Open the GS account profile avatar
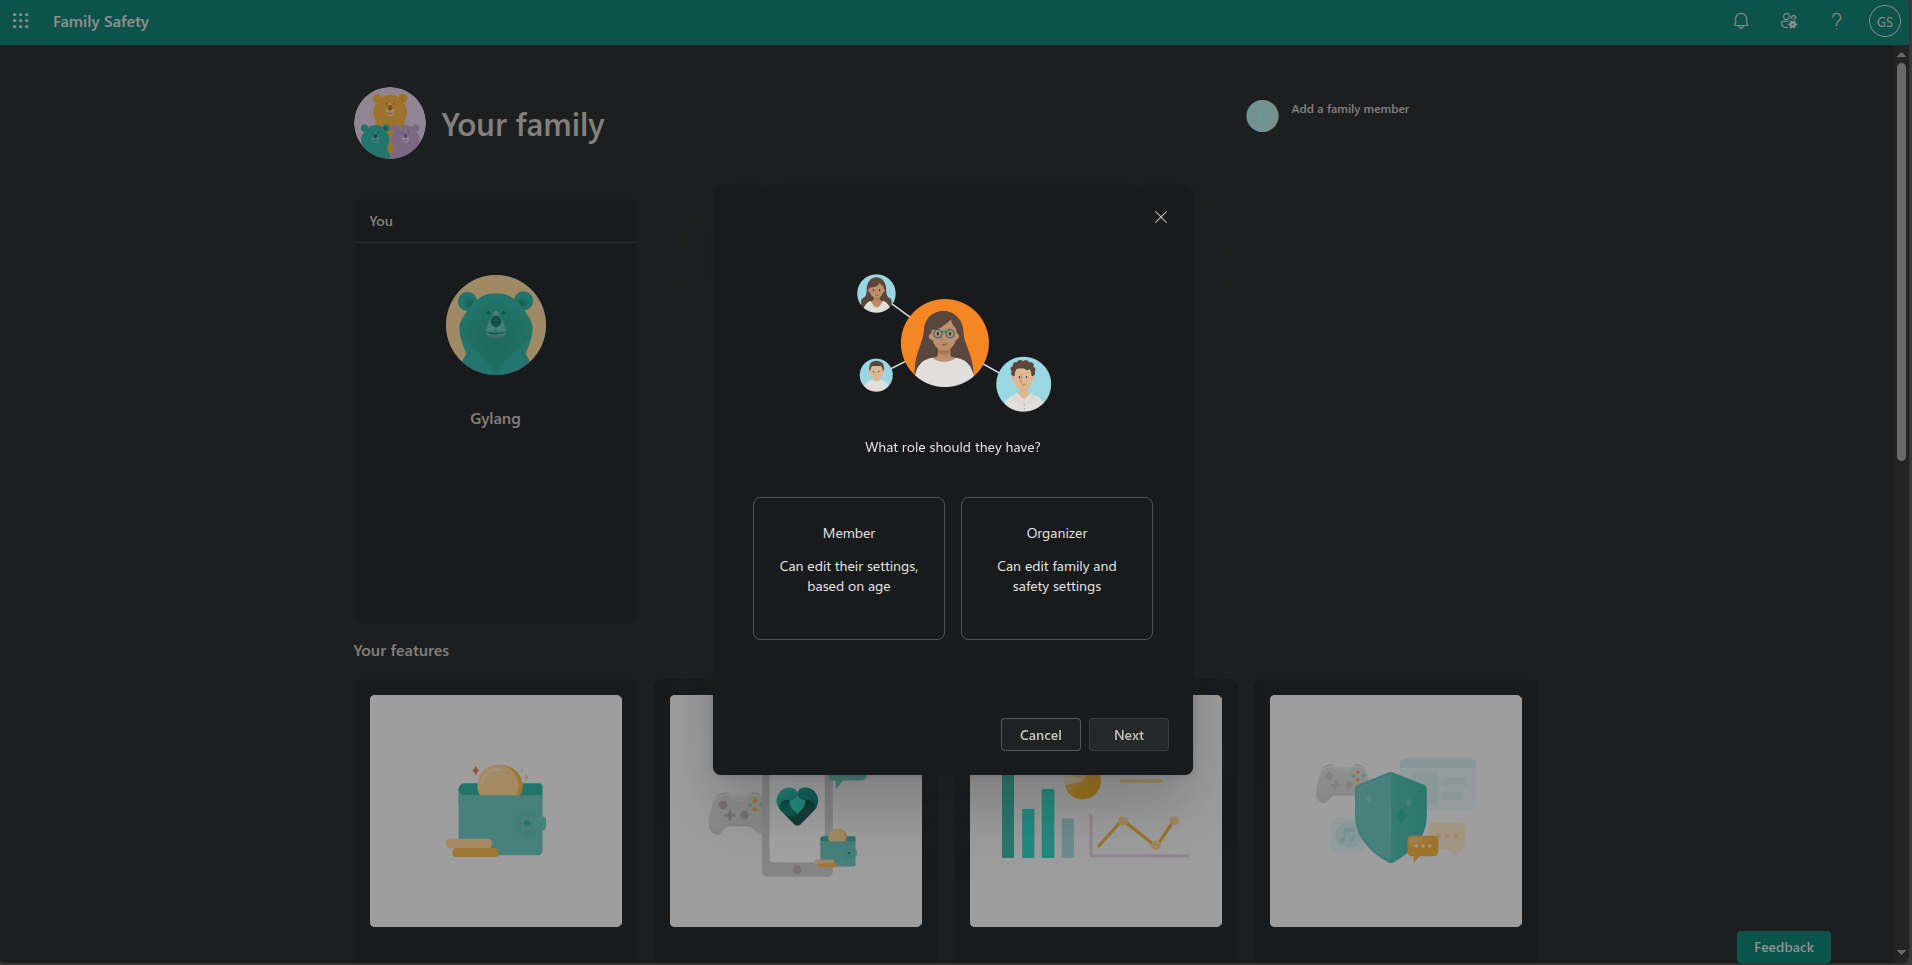The width and height of the screenshot is (1912, 965). point(1884,21)
